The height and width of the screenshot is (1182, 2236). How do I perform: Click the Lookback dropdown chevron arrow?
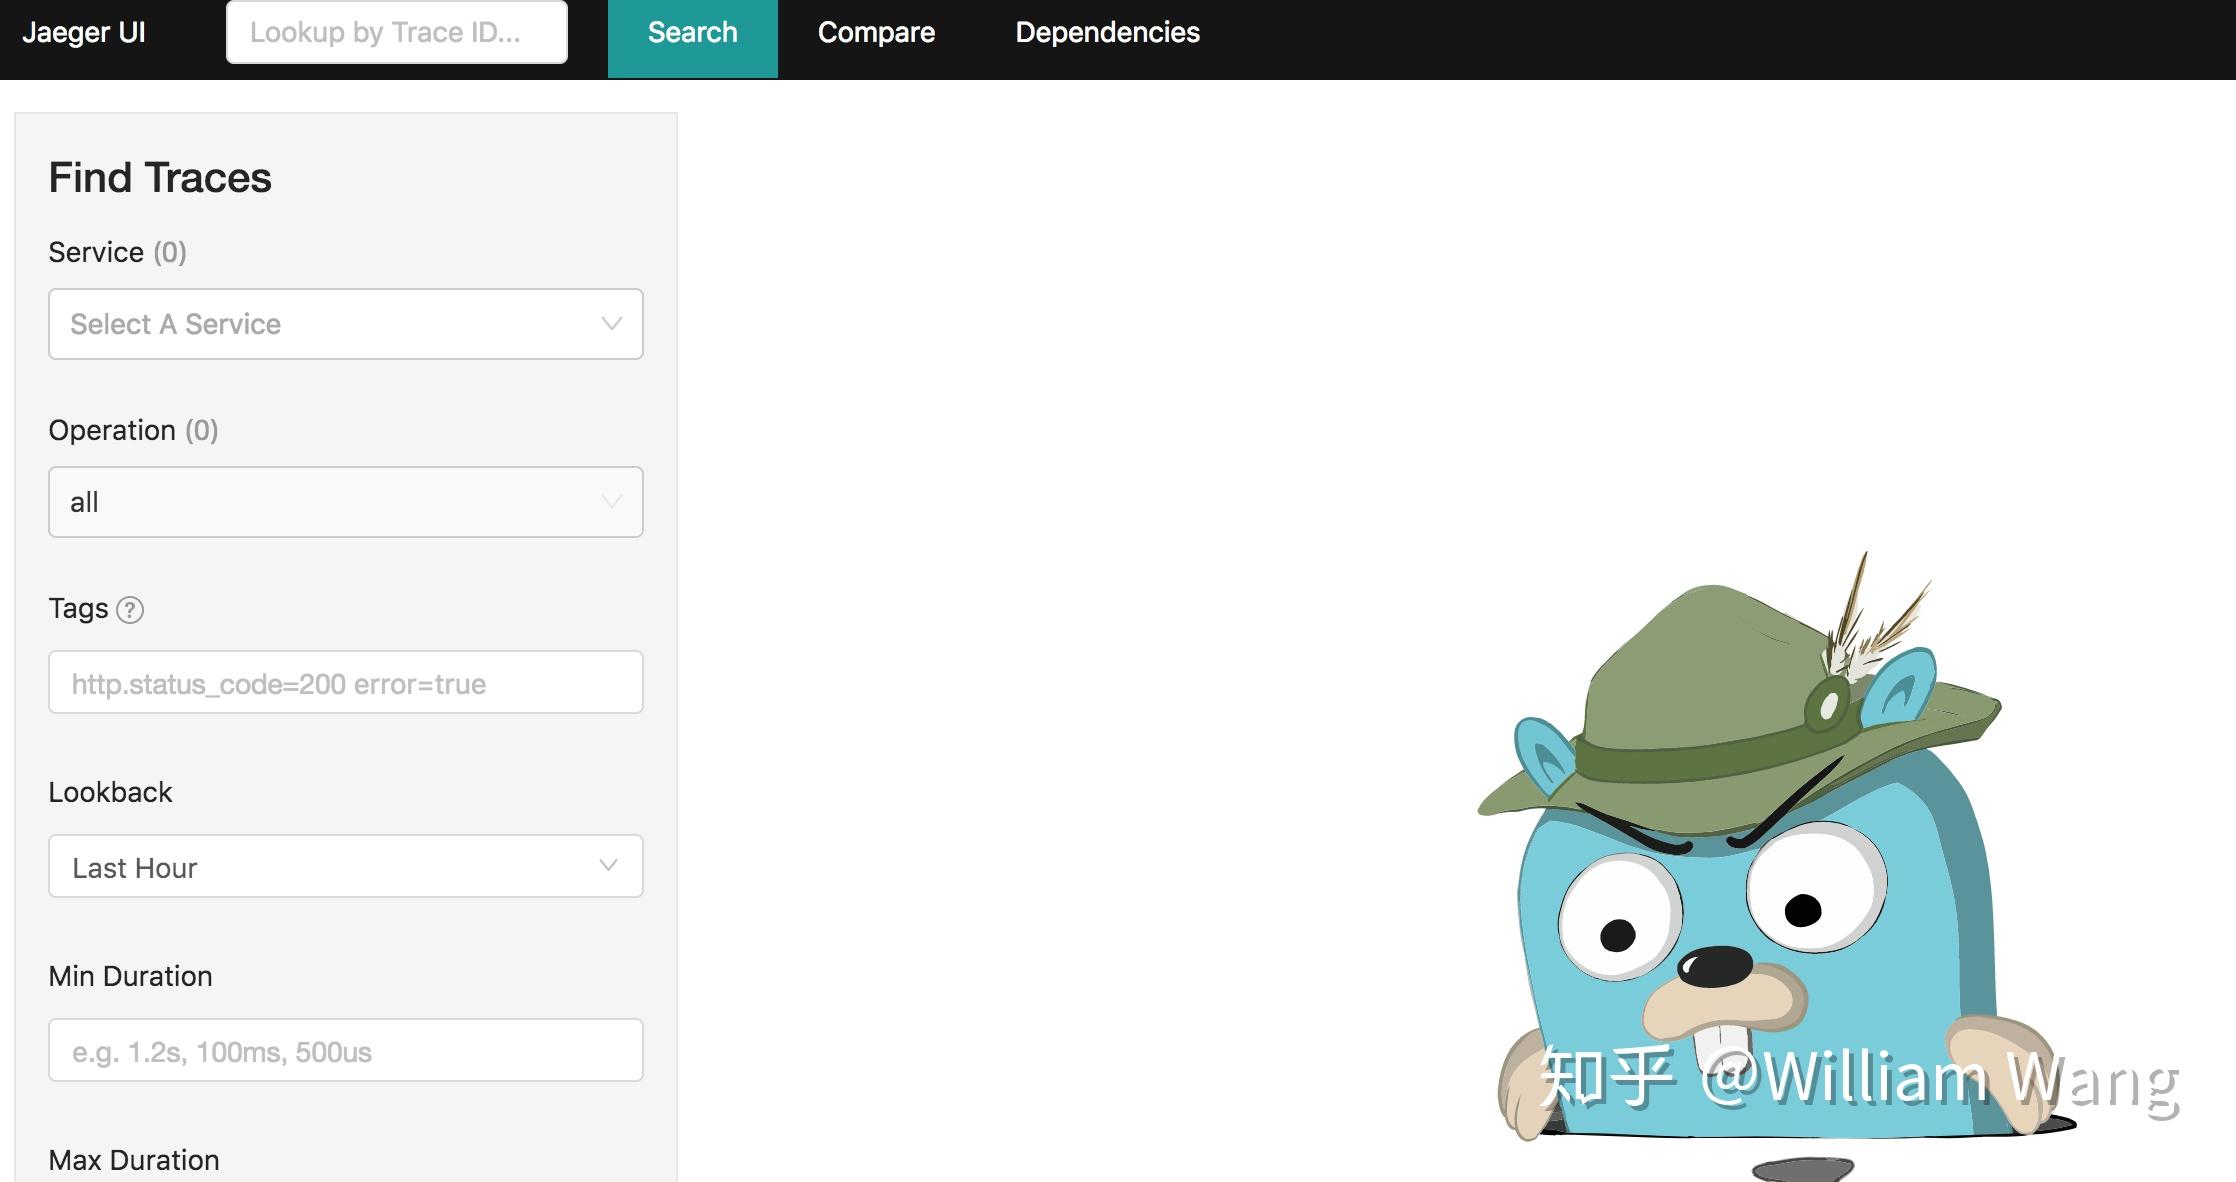pyautogui.click(x=608, y=866)
